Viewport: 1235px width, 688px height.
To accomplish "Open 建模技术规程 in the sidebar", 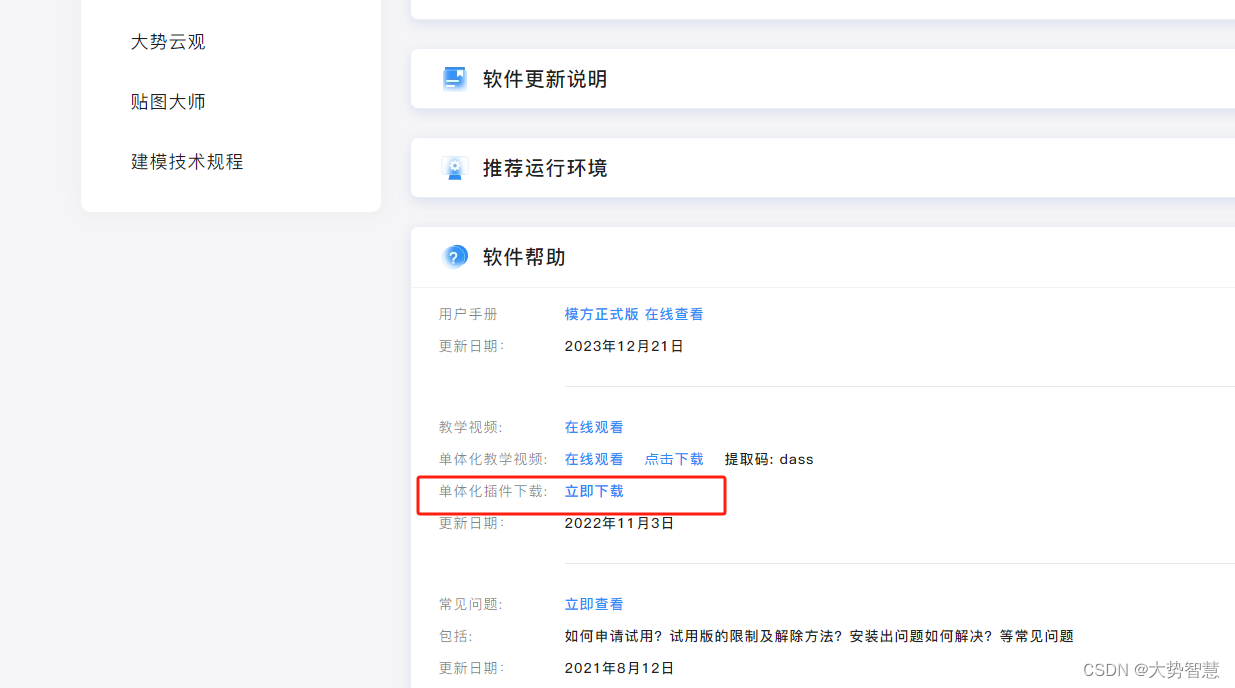I will [x=187, y=162].
